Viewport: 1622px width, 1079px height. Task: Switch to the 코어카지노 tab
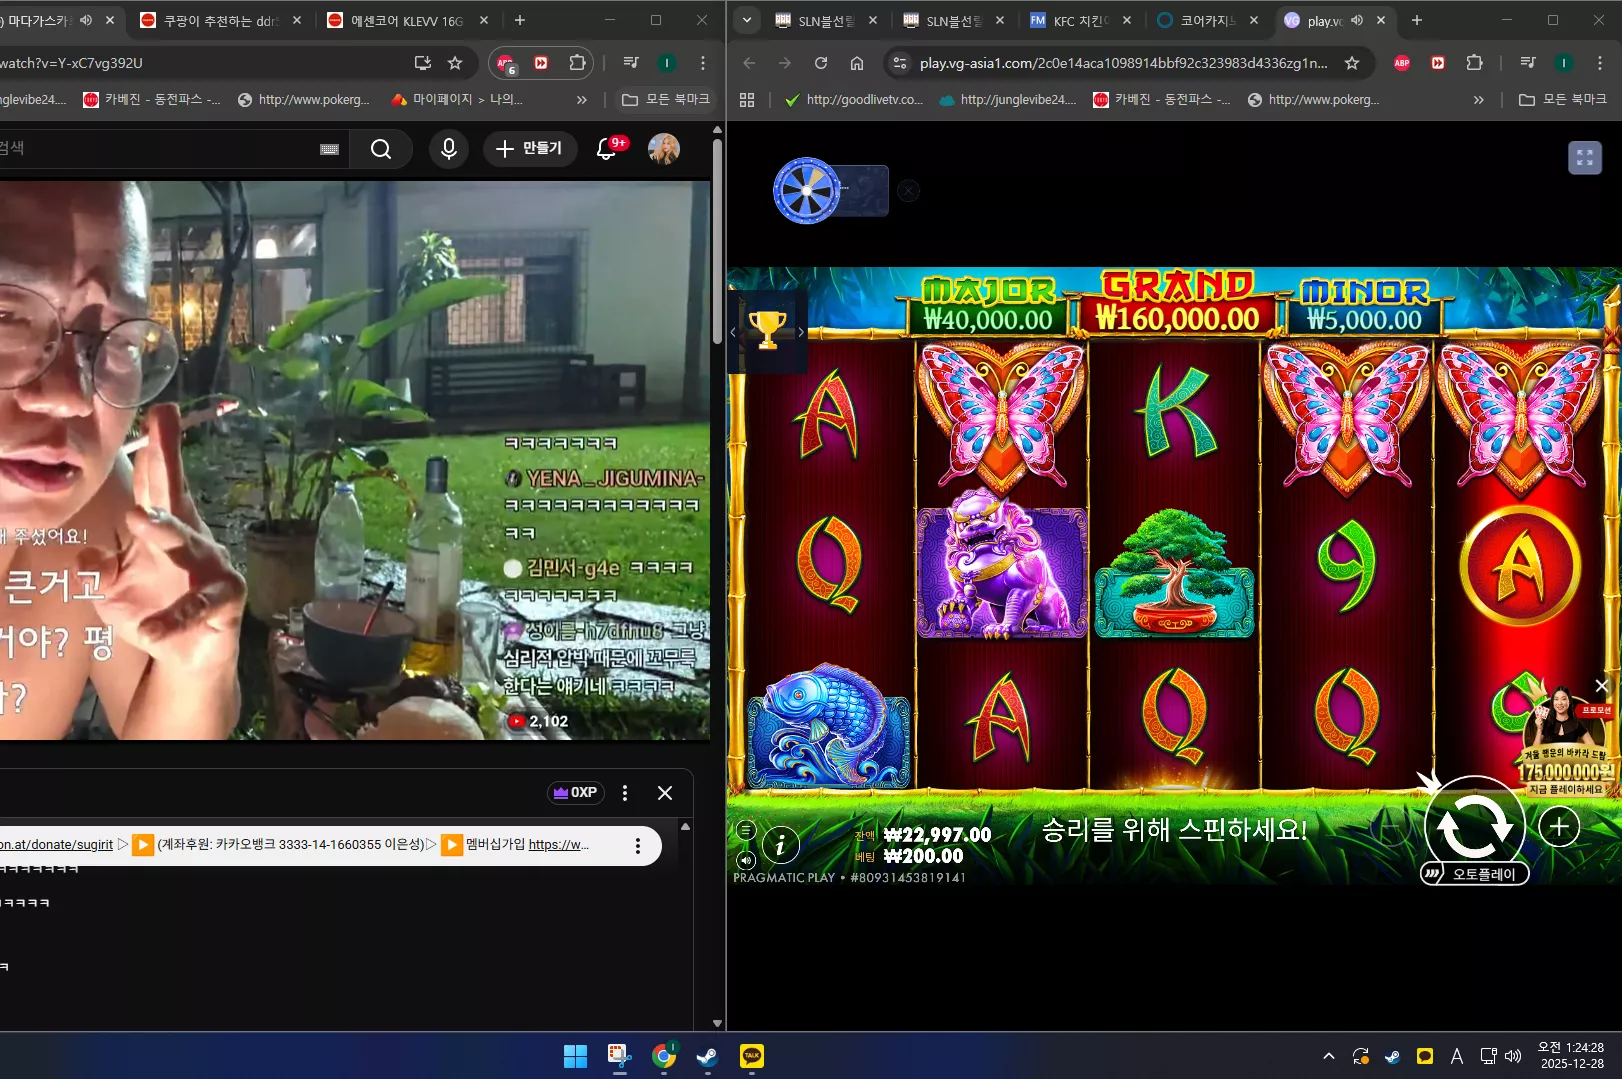[x=1207, y=20]
